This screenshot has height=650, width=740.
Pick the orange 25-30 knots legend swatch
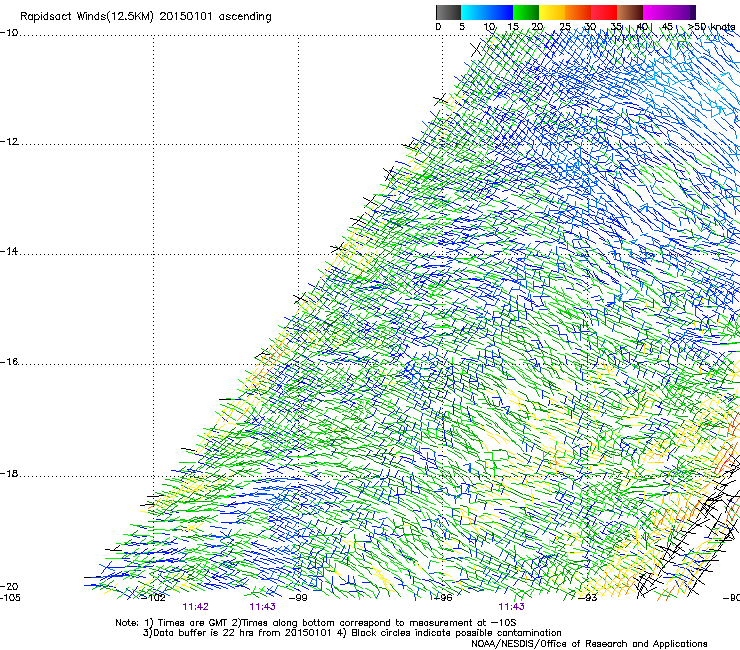[x=578, y=12]
